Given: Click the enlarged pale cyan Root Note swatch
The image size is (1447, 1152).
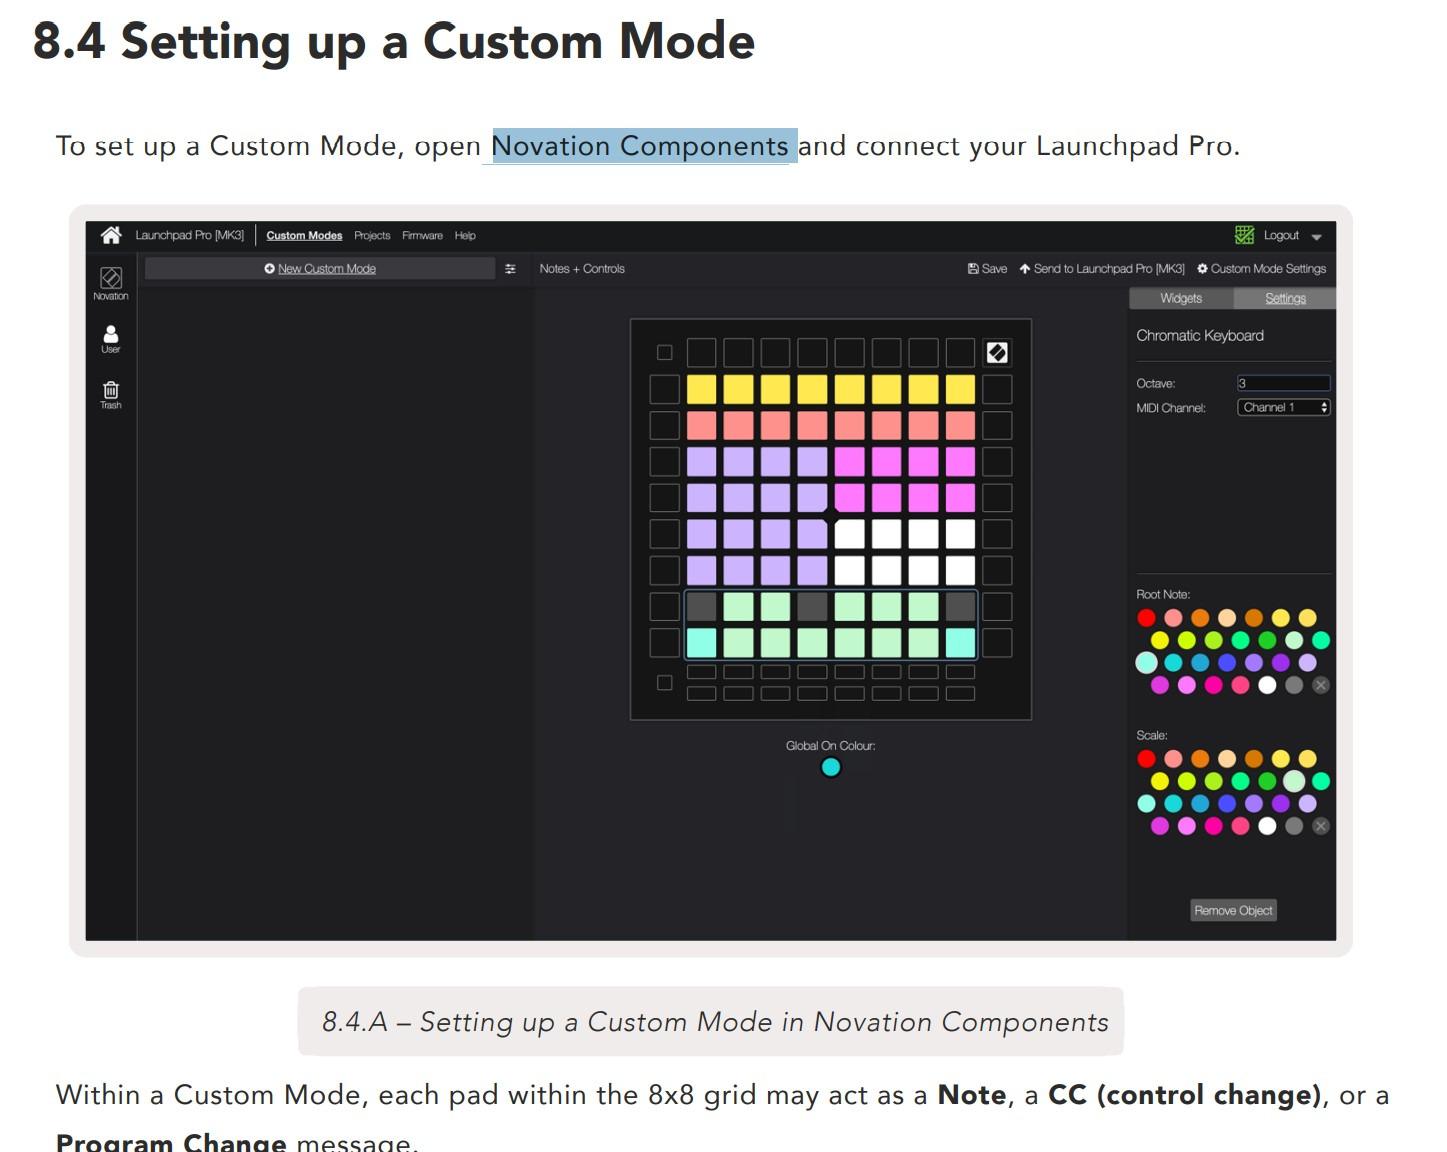Looking at the screenshot, I should [1146, 662].
